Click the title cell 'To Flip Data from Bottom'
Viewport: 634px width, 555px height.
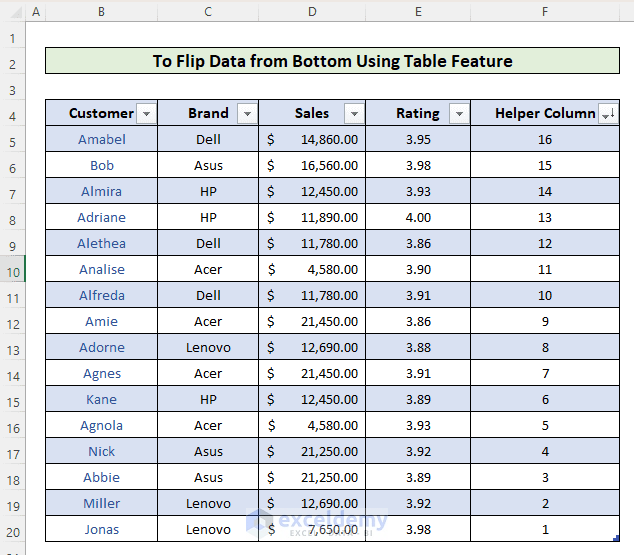pyautogui.click(x=332, y=61)
